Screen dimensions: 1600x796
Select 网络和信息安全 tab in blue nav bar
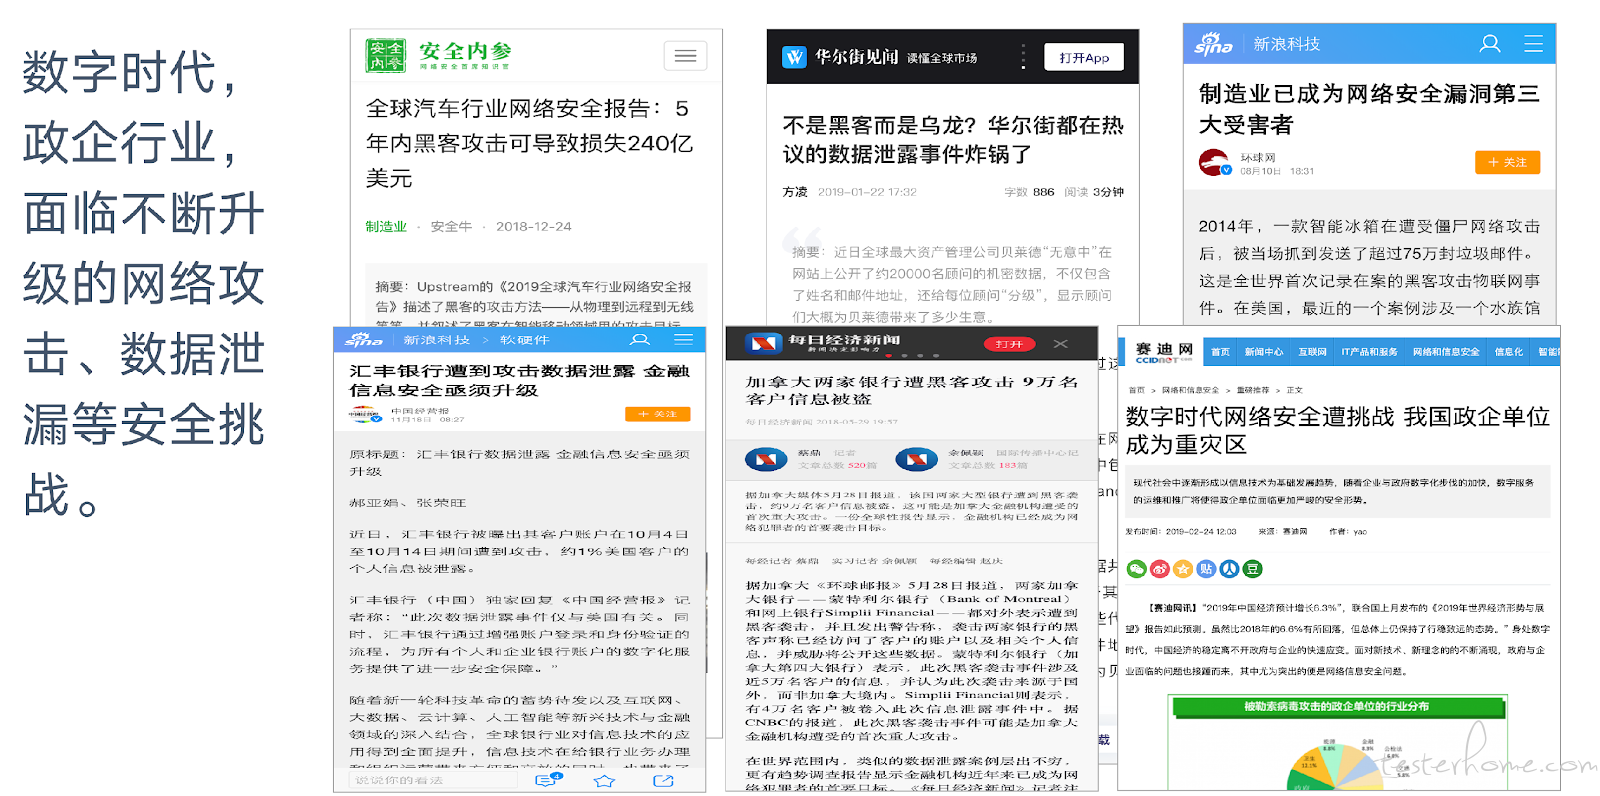click(x=1446, y=352)
